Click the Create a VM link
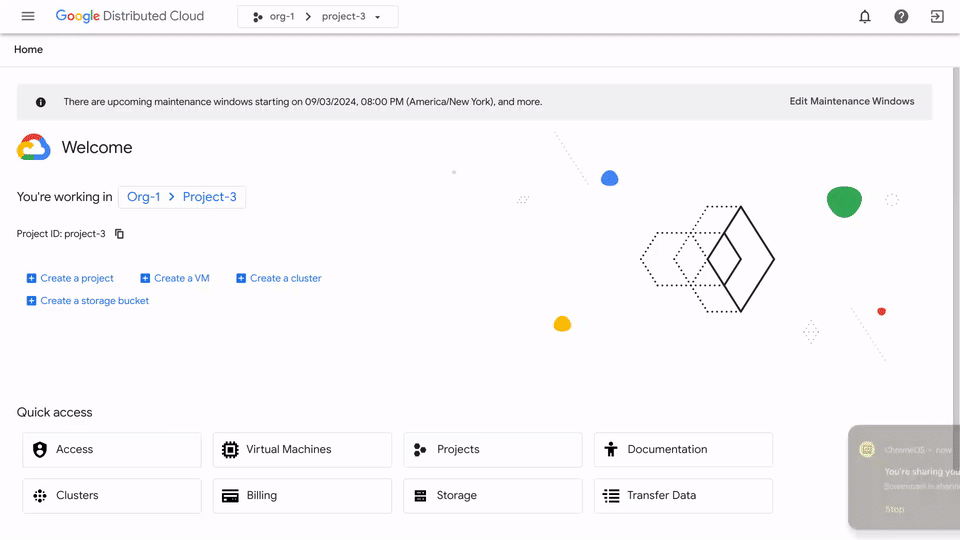The height and width of the screenshot is (540, 960). (x=182, y=279)
